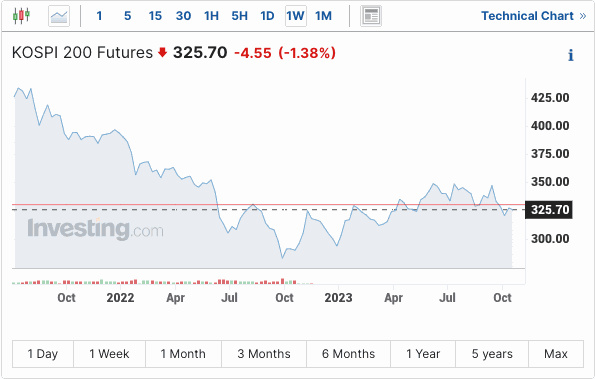Show the 1 Week range
The image size is (595, 379).
[109, 354]
